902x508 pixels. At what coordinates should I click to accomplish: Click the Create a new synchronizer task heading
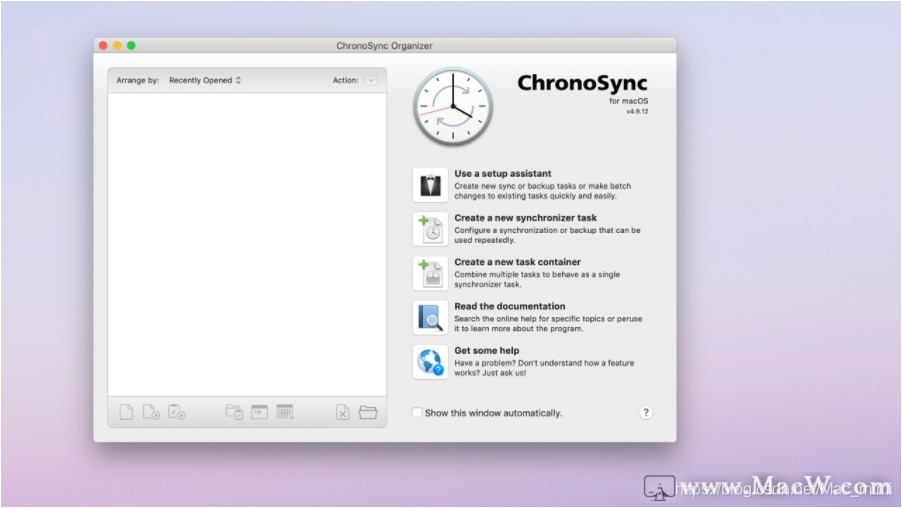coord(525,217)
